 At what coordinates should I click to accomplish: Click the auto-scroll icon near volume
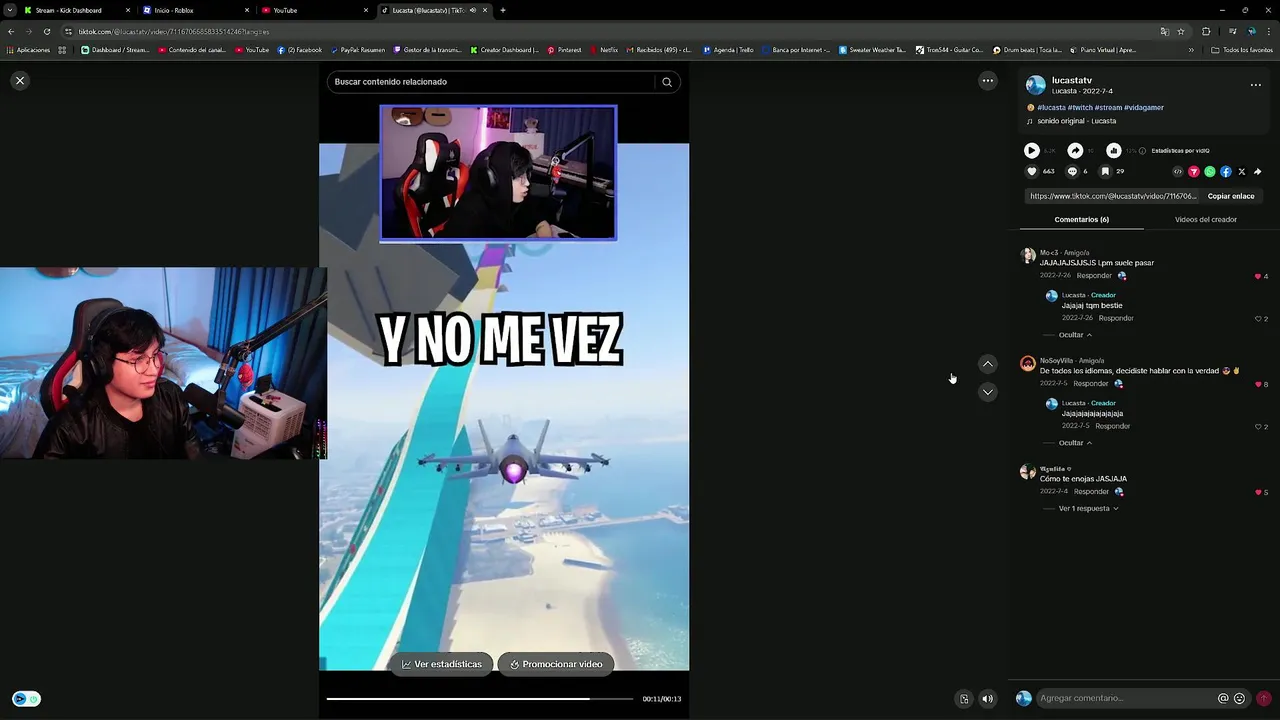(x=964, y=699)
